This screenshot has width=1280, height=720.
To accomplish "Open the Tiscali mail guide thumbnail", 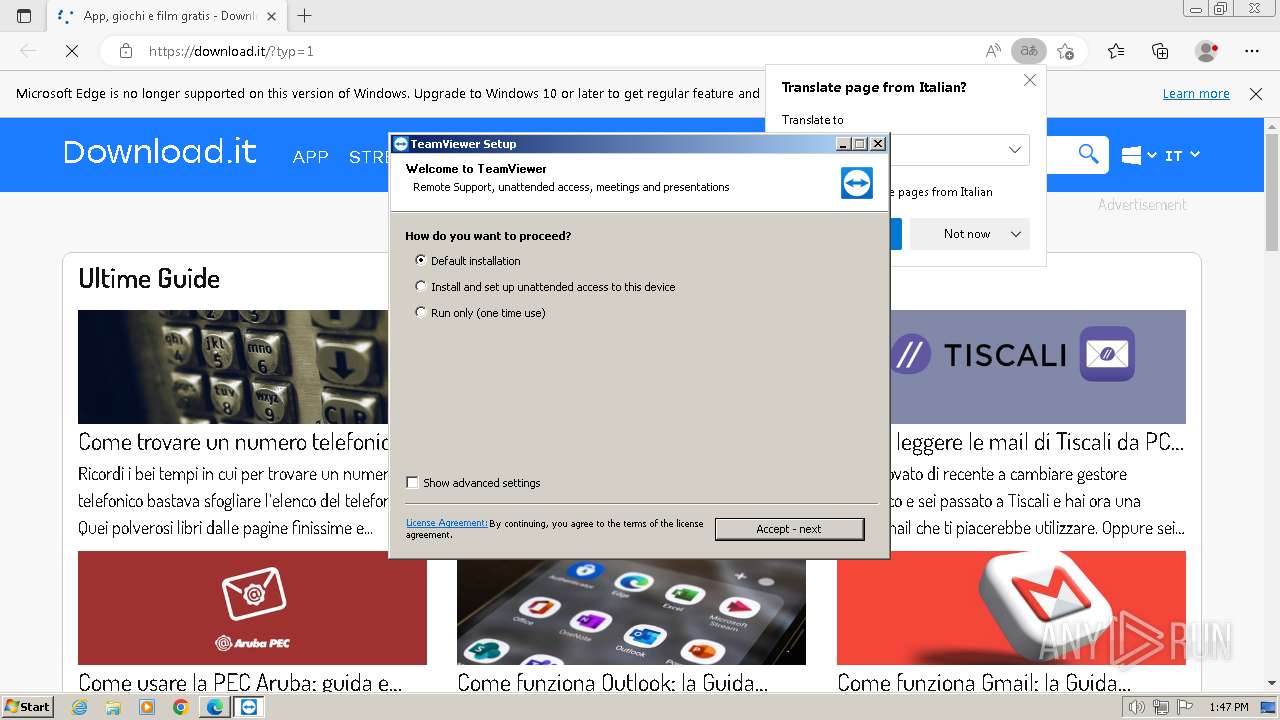I will coord(1036,367).
